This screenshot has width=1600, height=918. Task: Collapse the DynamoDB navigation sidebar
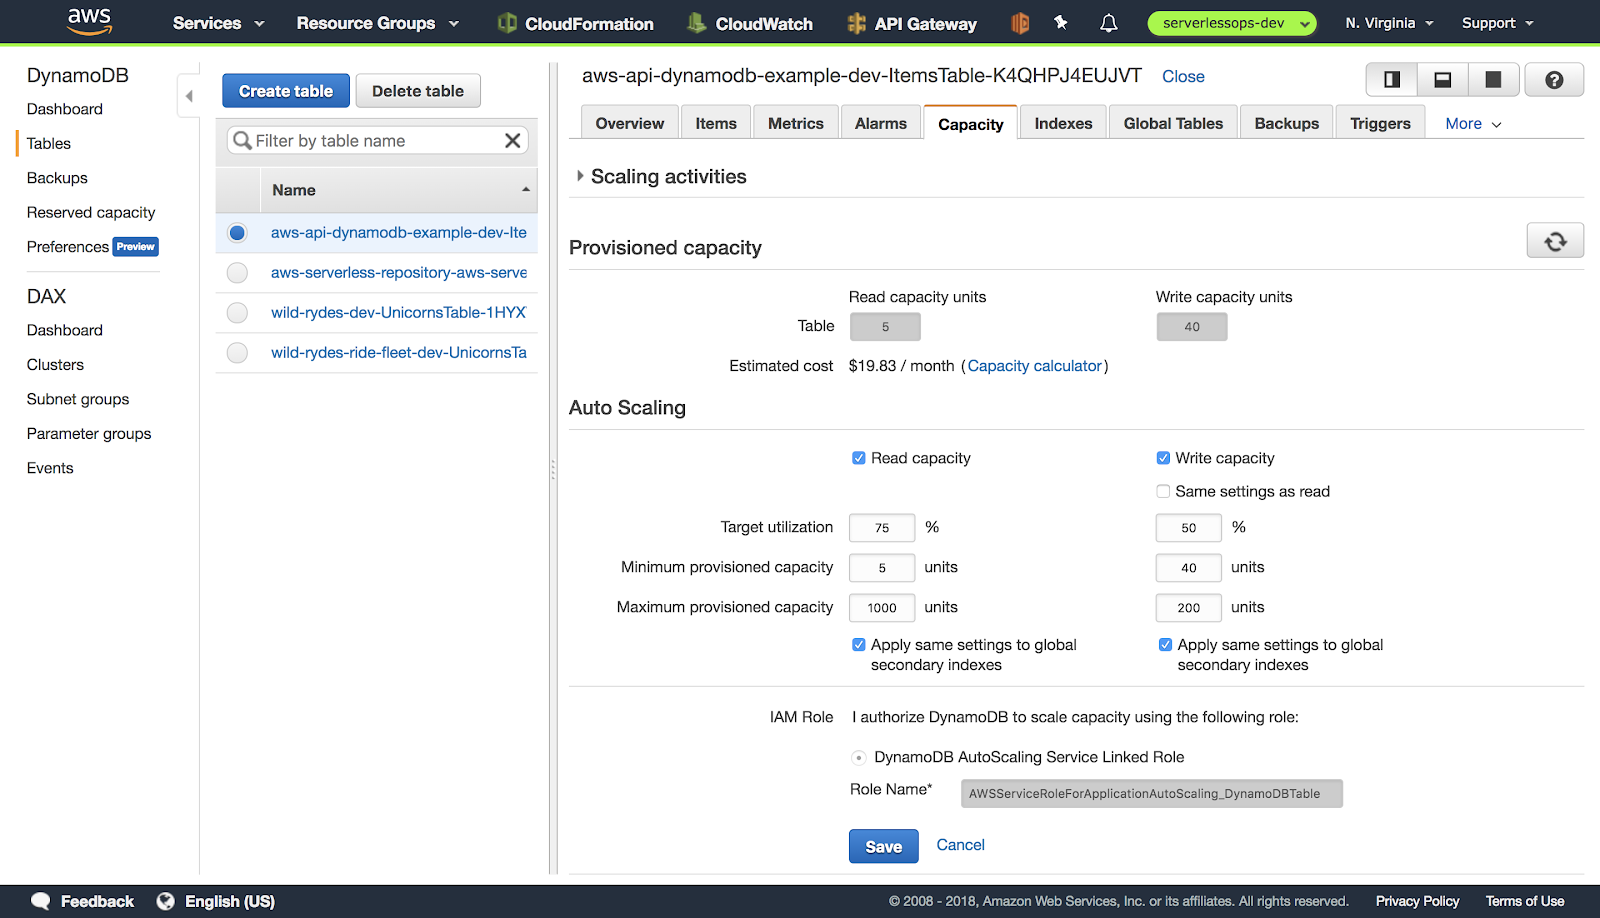189,96
